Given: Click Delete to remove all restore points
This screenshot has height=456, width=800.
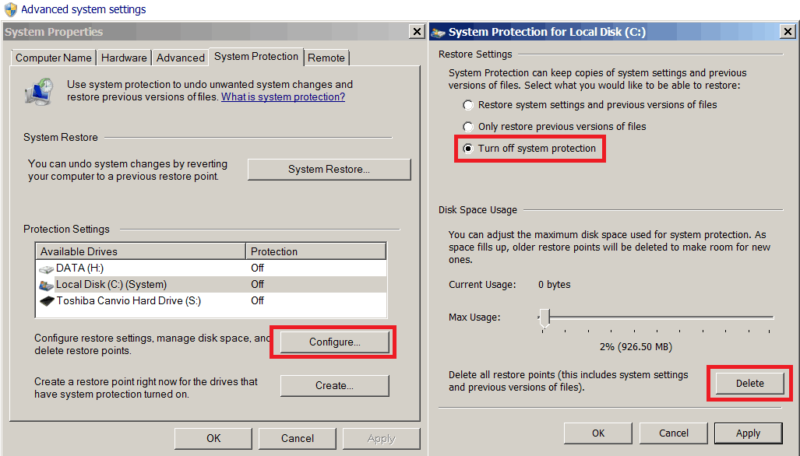Looking at the screenshot, I should click(750, 383).
